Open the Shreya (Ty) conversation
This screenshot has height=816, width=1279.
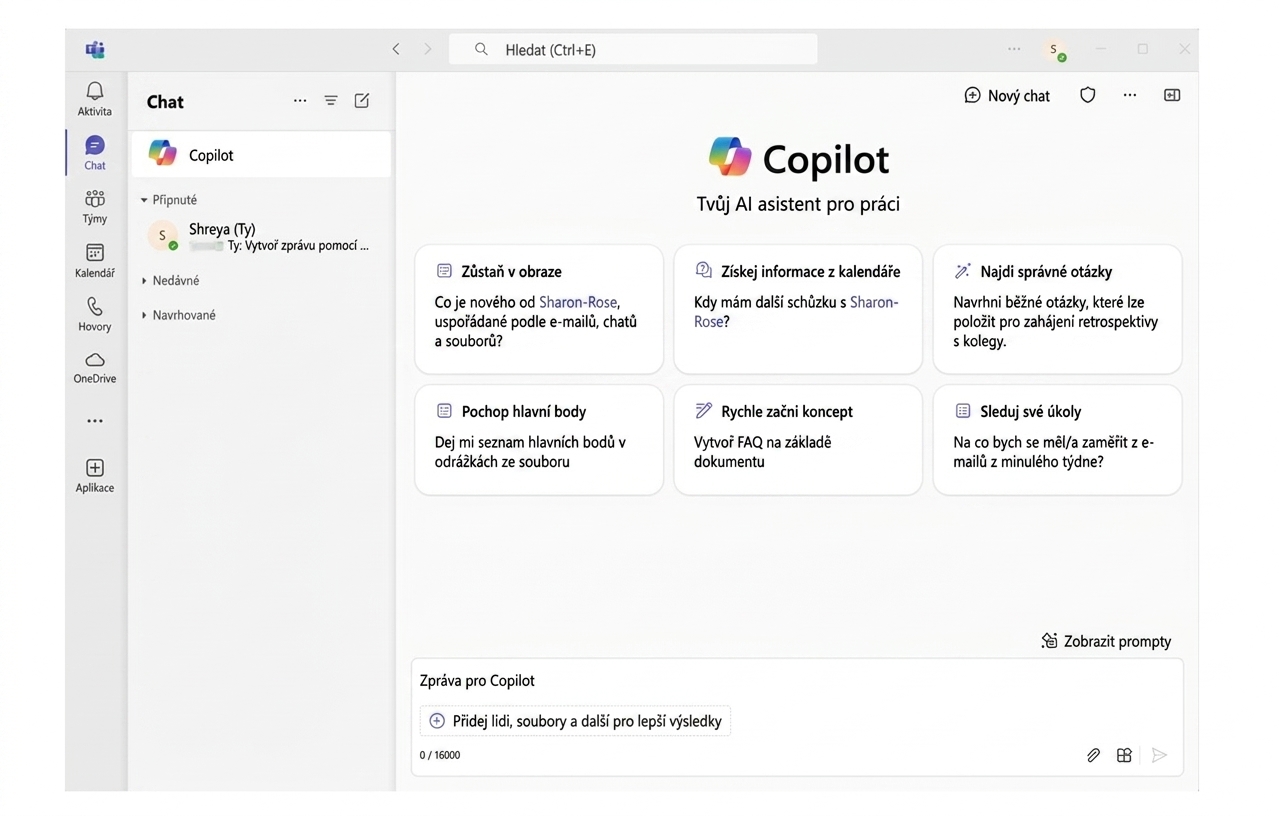point(261,237)
